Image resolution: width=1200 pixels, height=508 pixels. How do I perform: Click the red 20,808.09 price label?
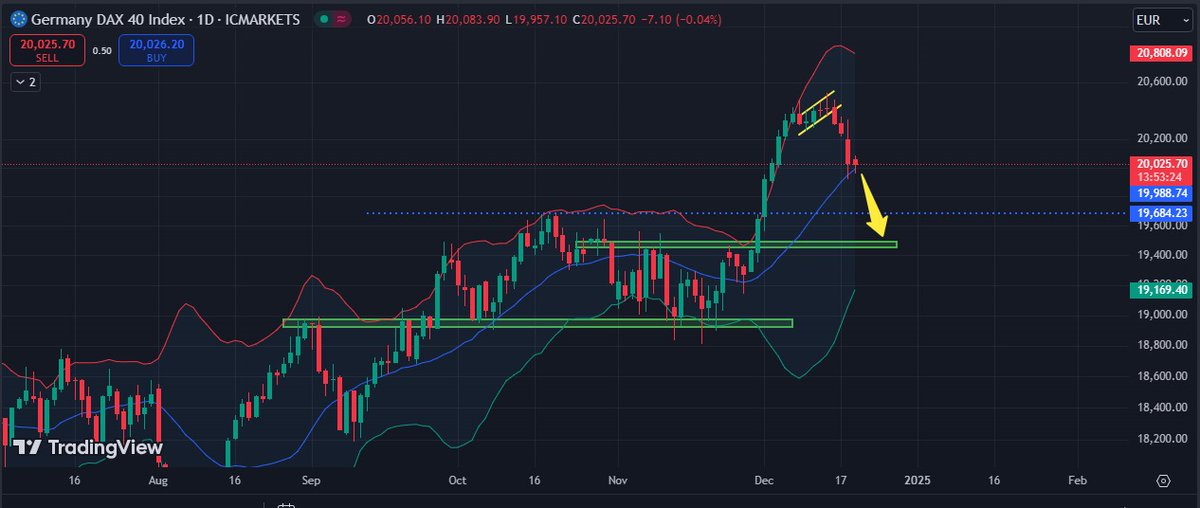1162,53
